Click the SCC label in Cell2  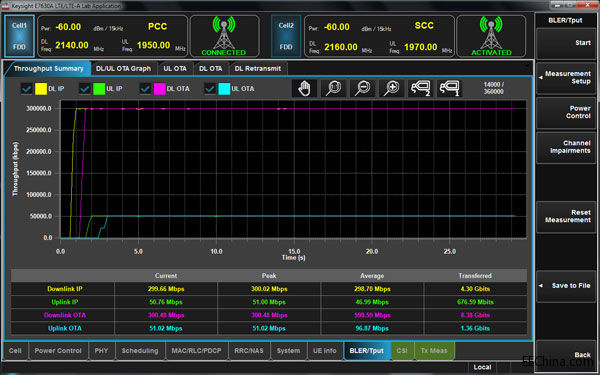tap(424, 26)
